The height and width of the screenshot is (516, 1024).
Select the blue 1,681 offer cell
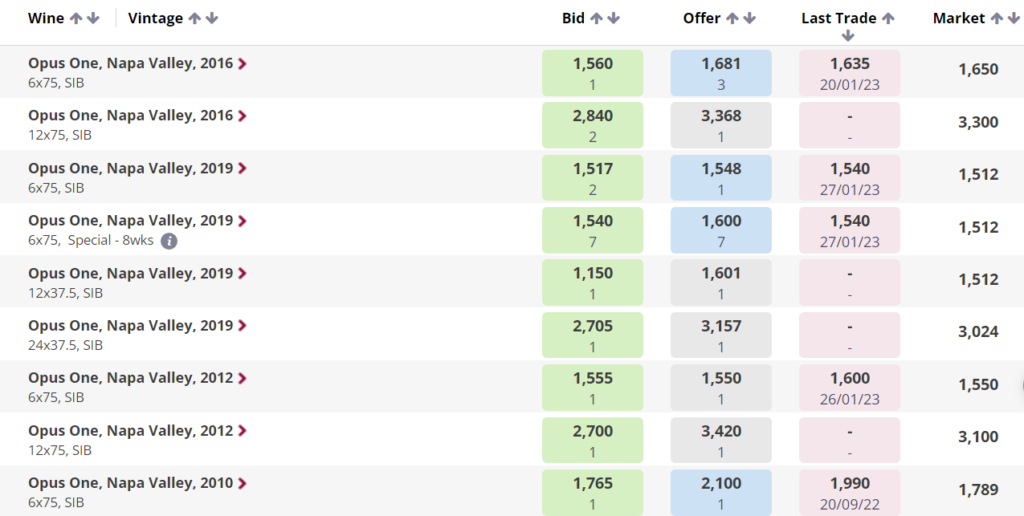[721, 73]
